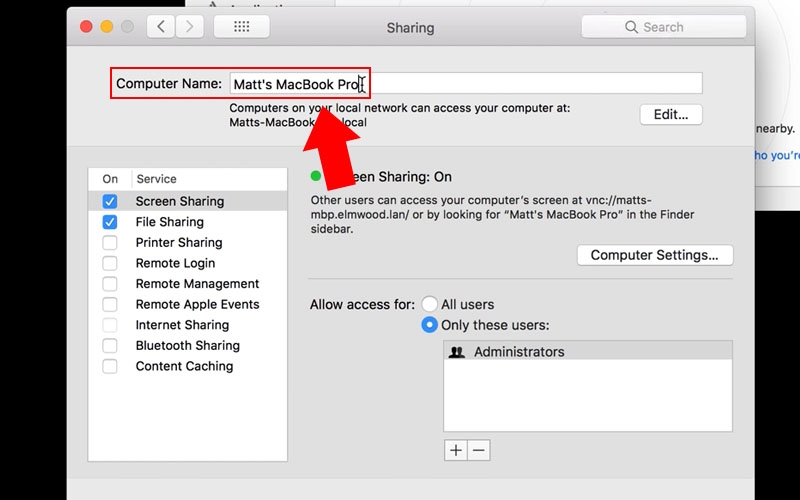The height and width of the screenshot is (500, 800).
Task: Enable the Remote Apple Events checkbox
Action: point(110,305)
